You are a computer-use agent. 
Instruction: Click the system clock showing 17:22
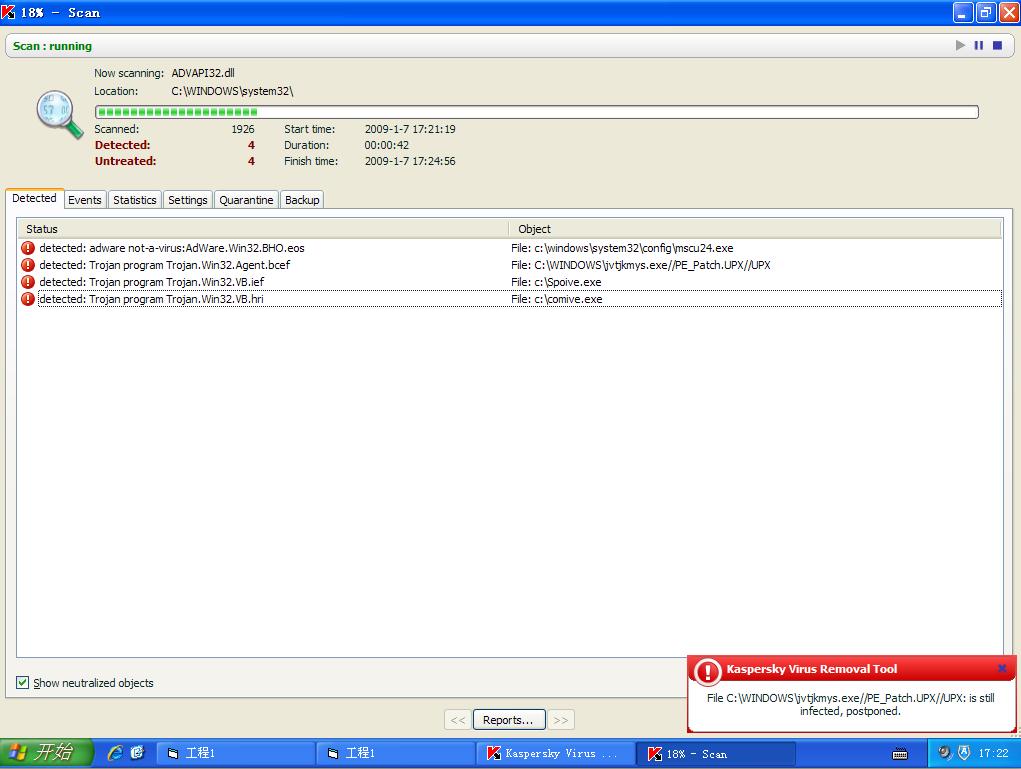[x=993, y=753]
